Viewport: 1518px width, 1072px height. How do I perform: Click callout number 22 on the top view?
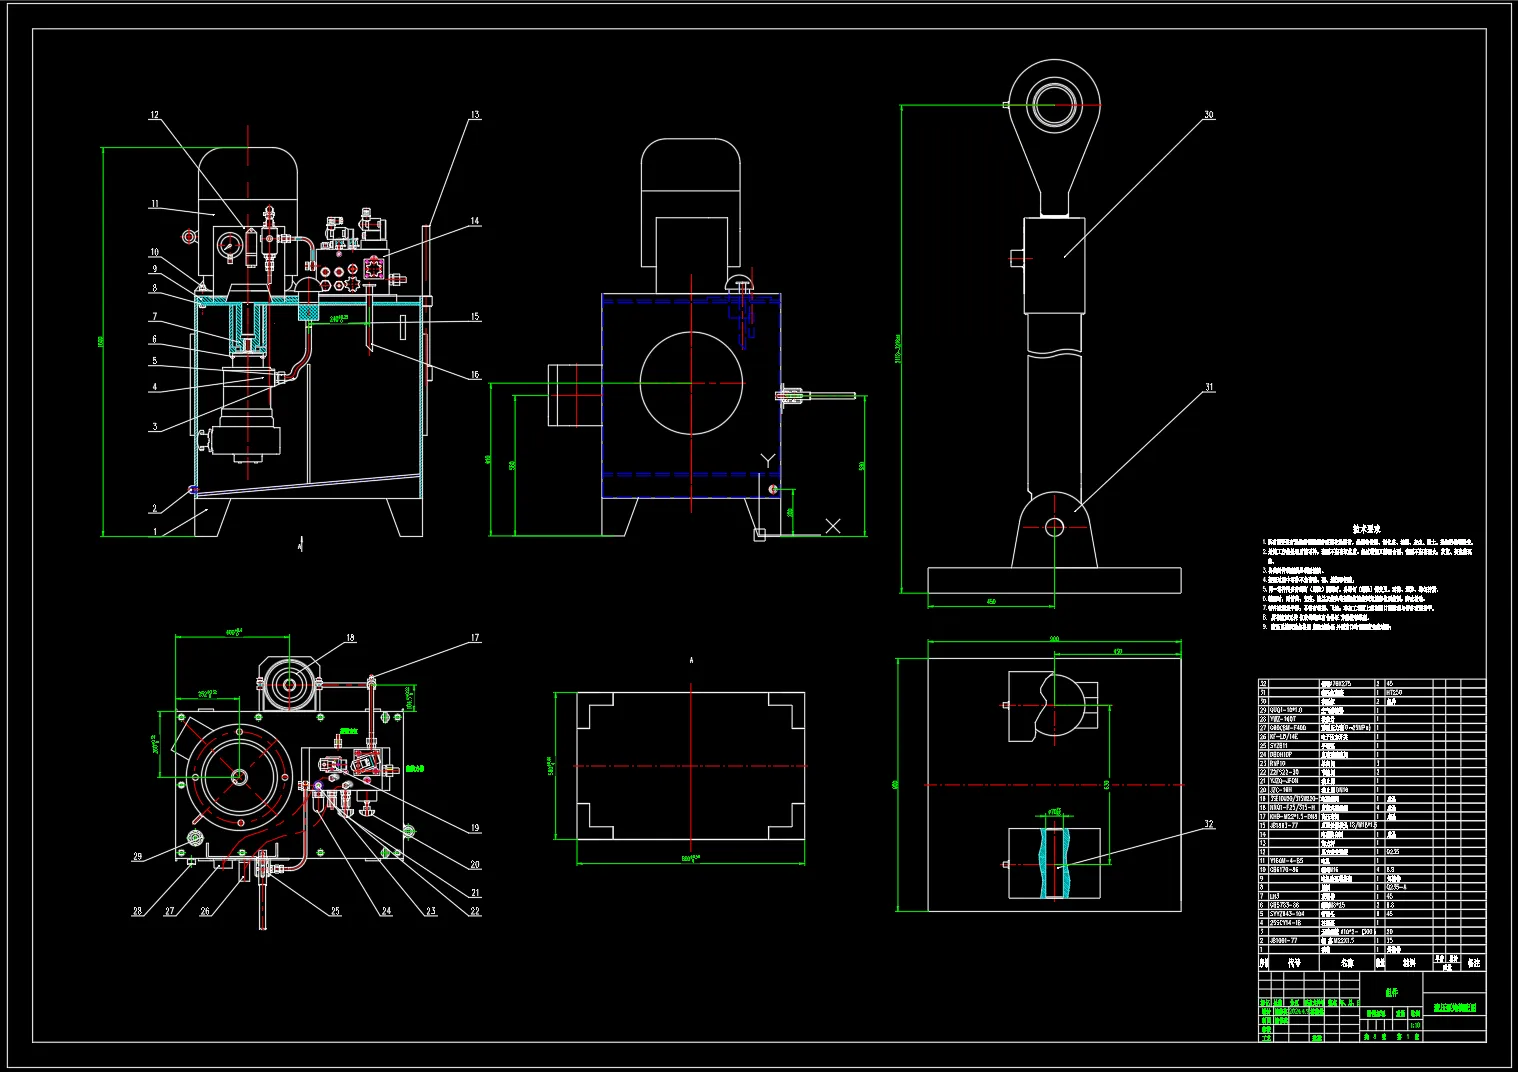pyautogui.click(x=475, y=911)
